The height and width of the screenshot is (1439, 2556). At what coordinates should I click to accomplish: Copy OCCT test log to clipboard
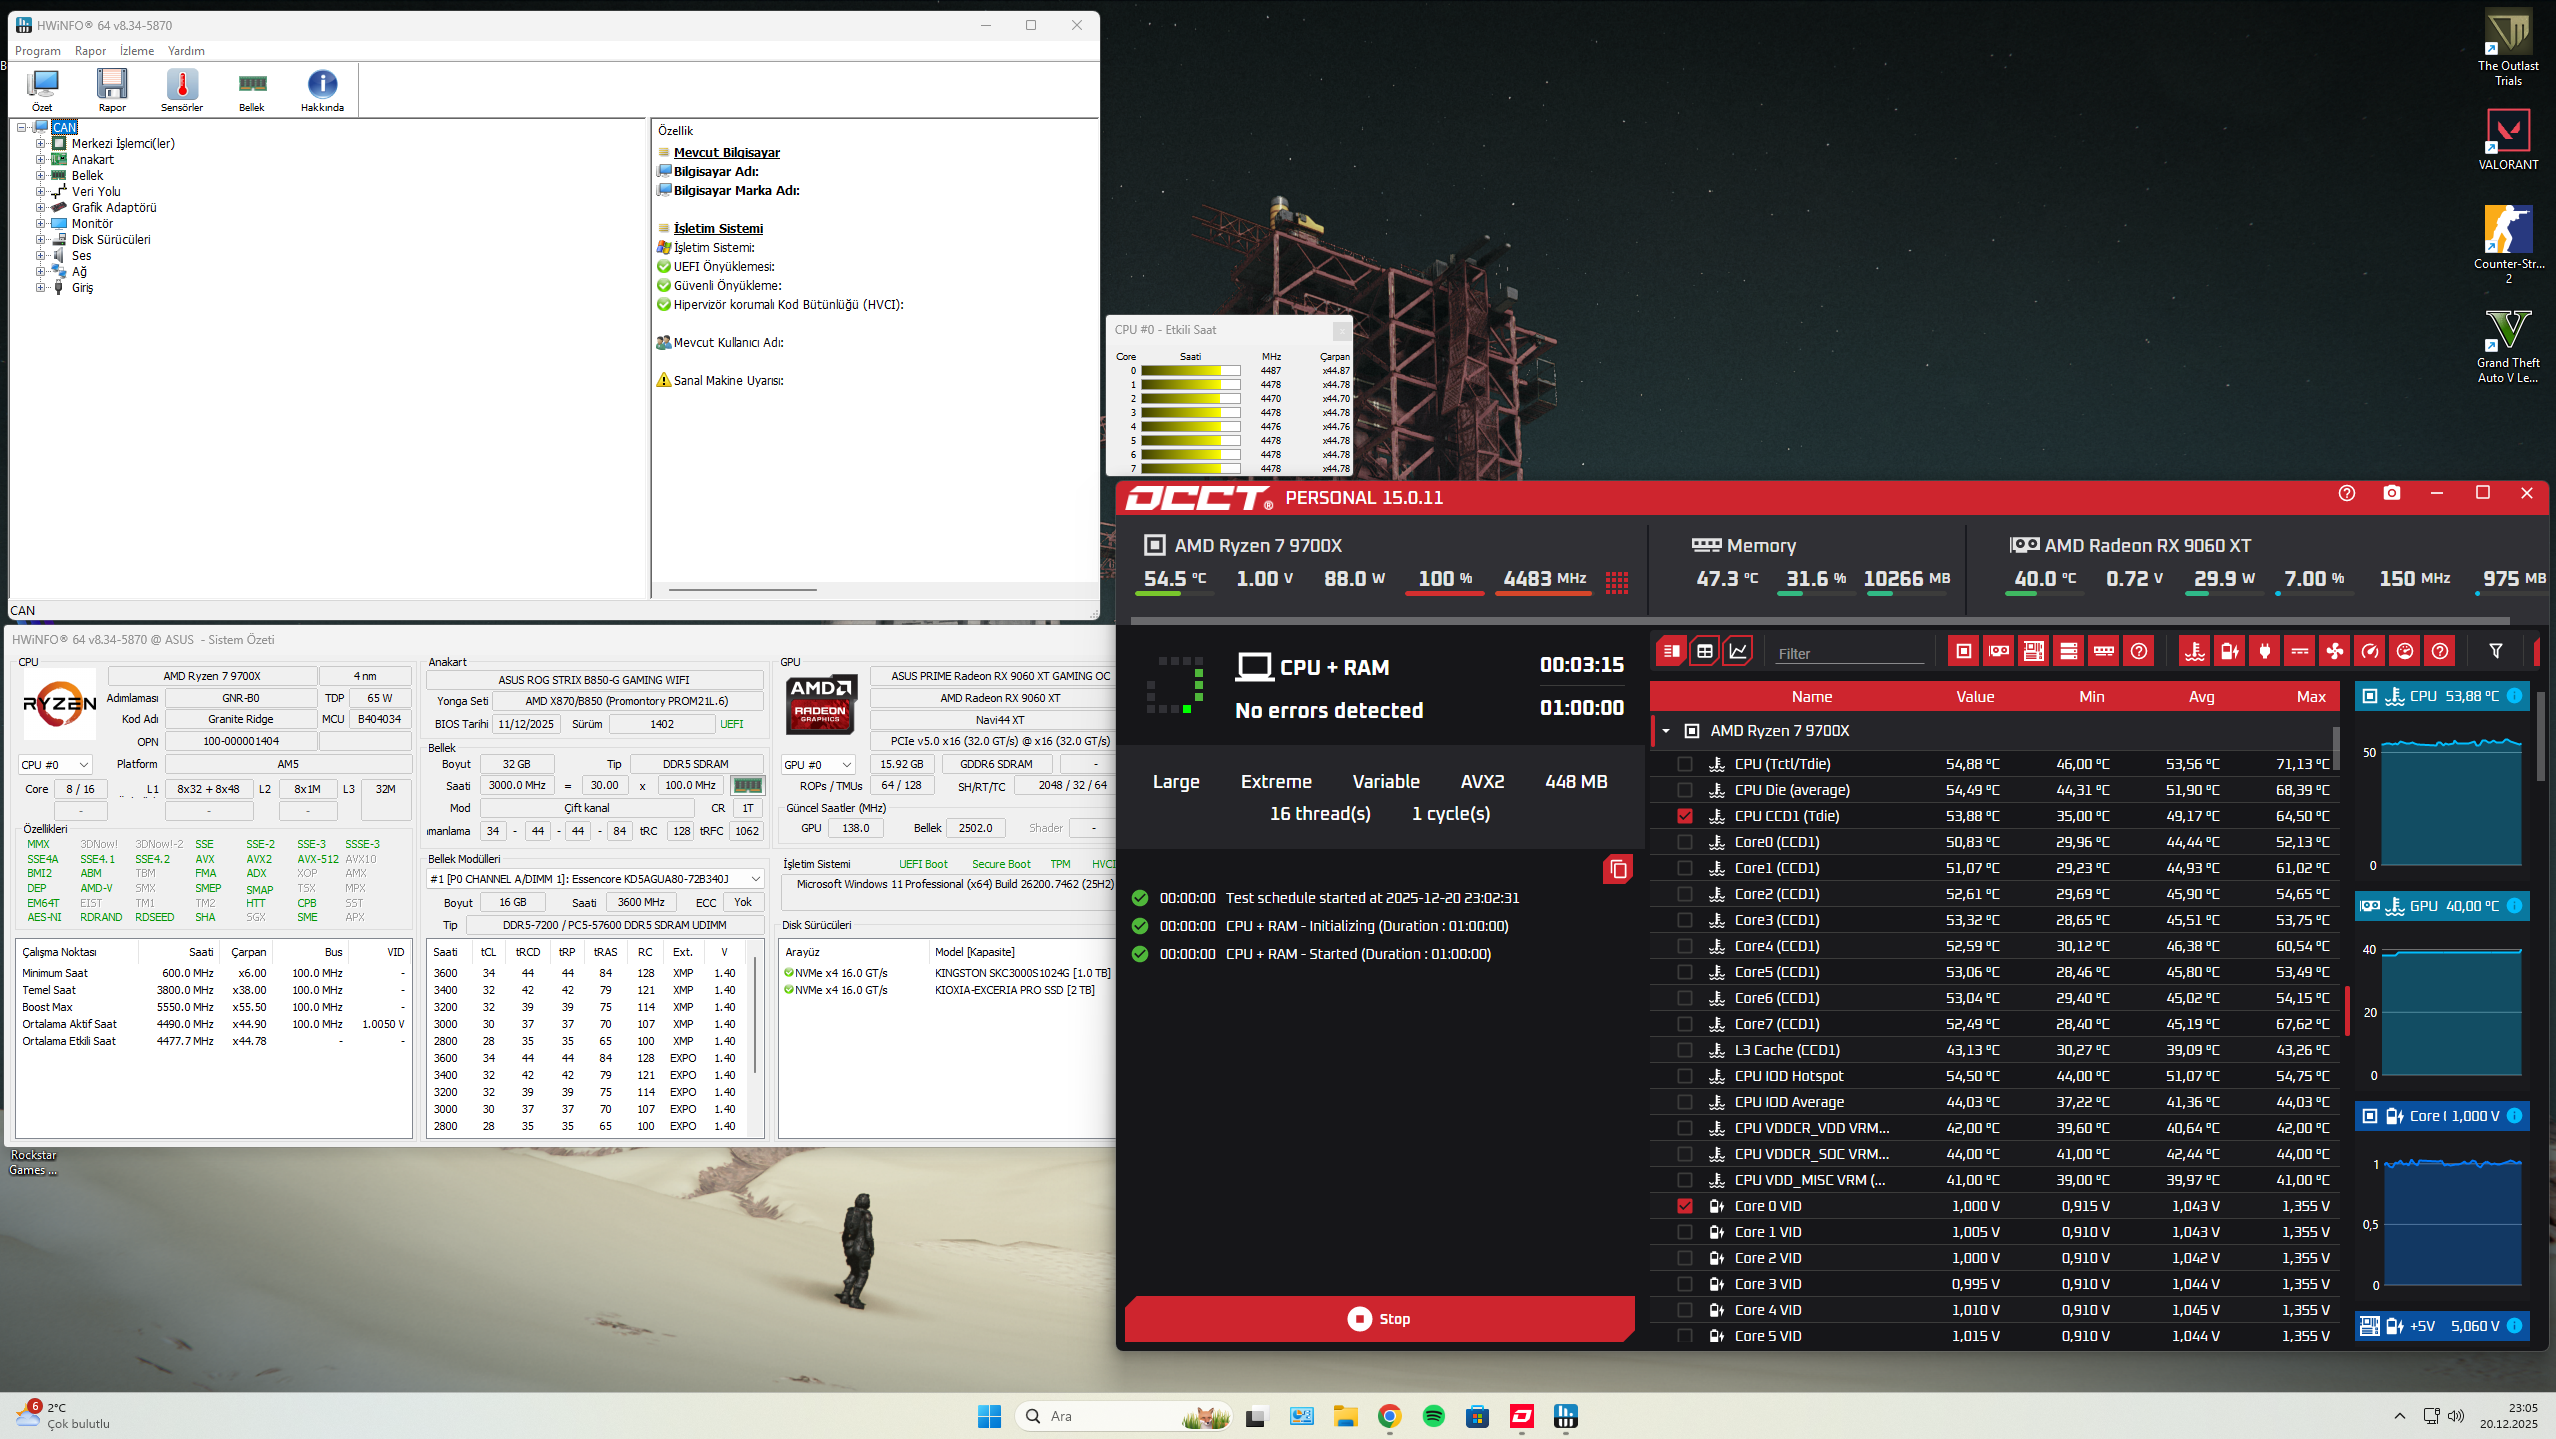coord(1618,870)
